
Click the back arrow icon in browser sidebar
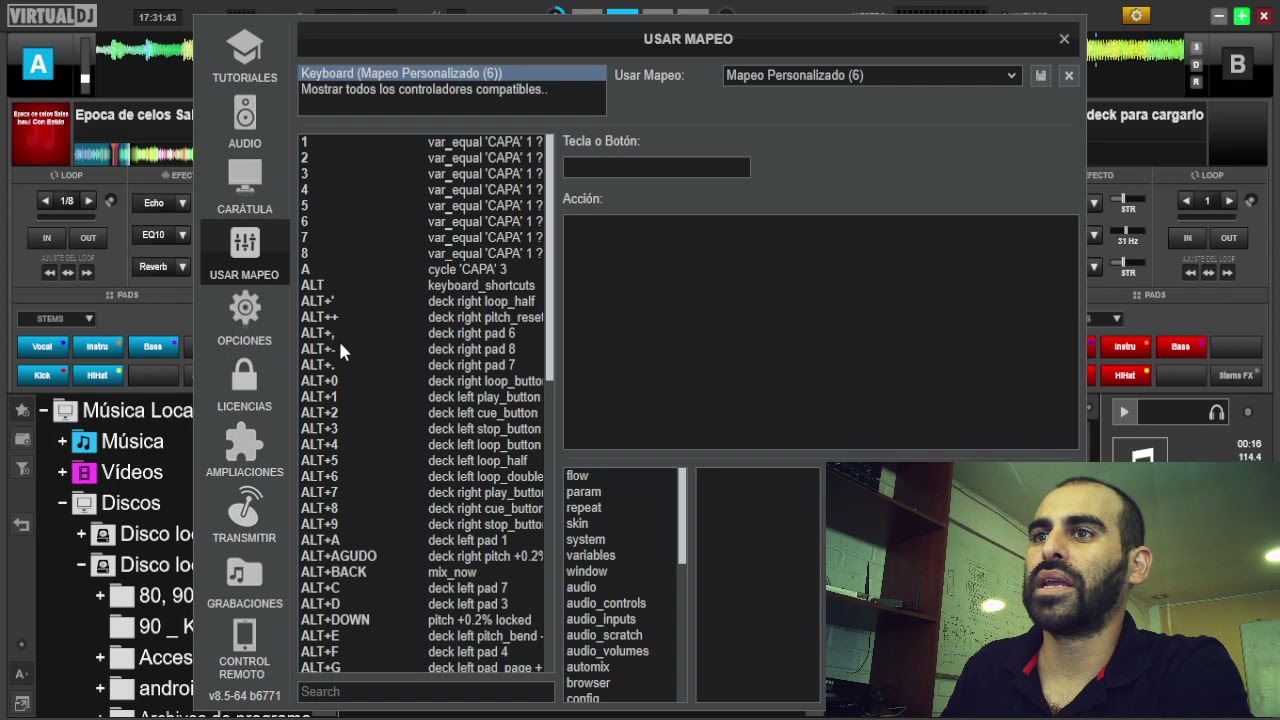click(22, 525)
